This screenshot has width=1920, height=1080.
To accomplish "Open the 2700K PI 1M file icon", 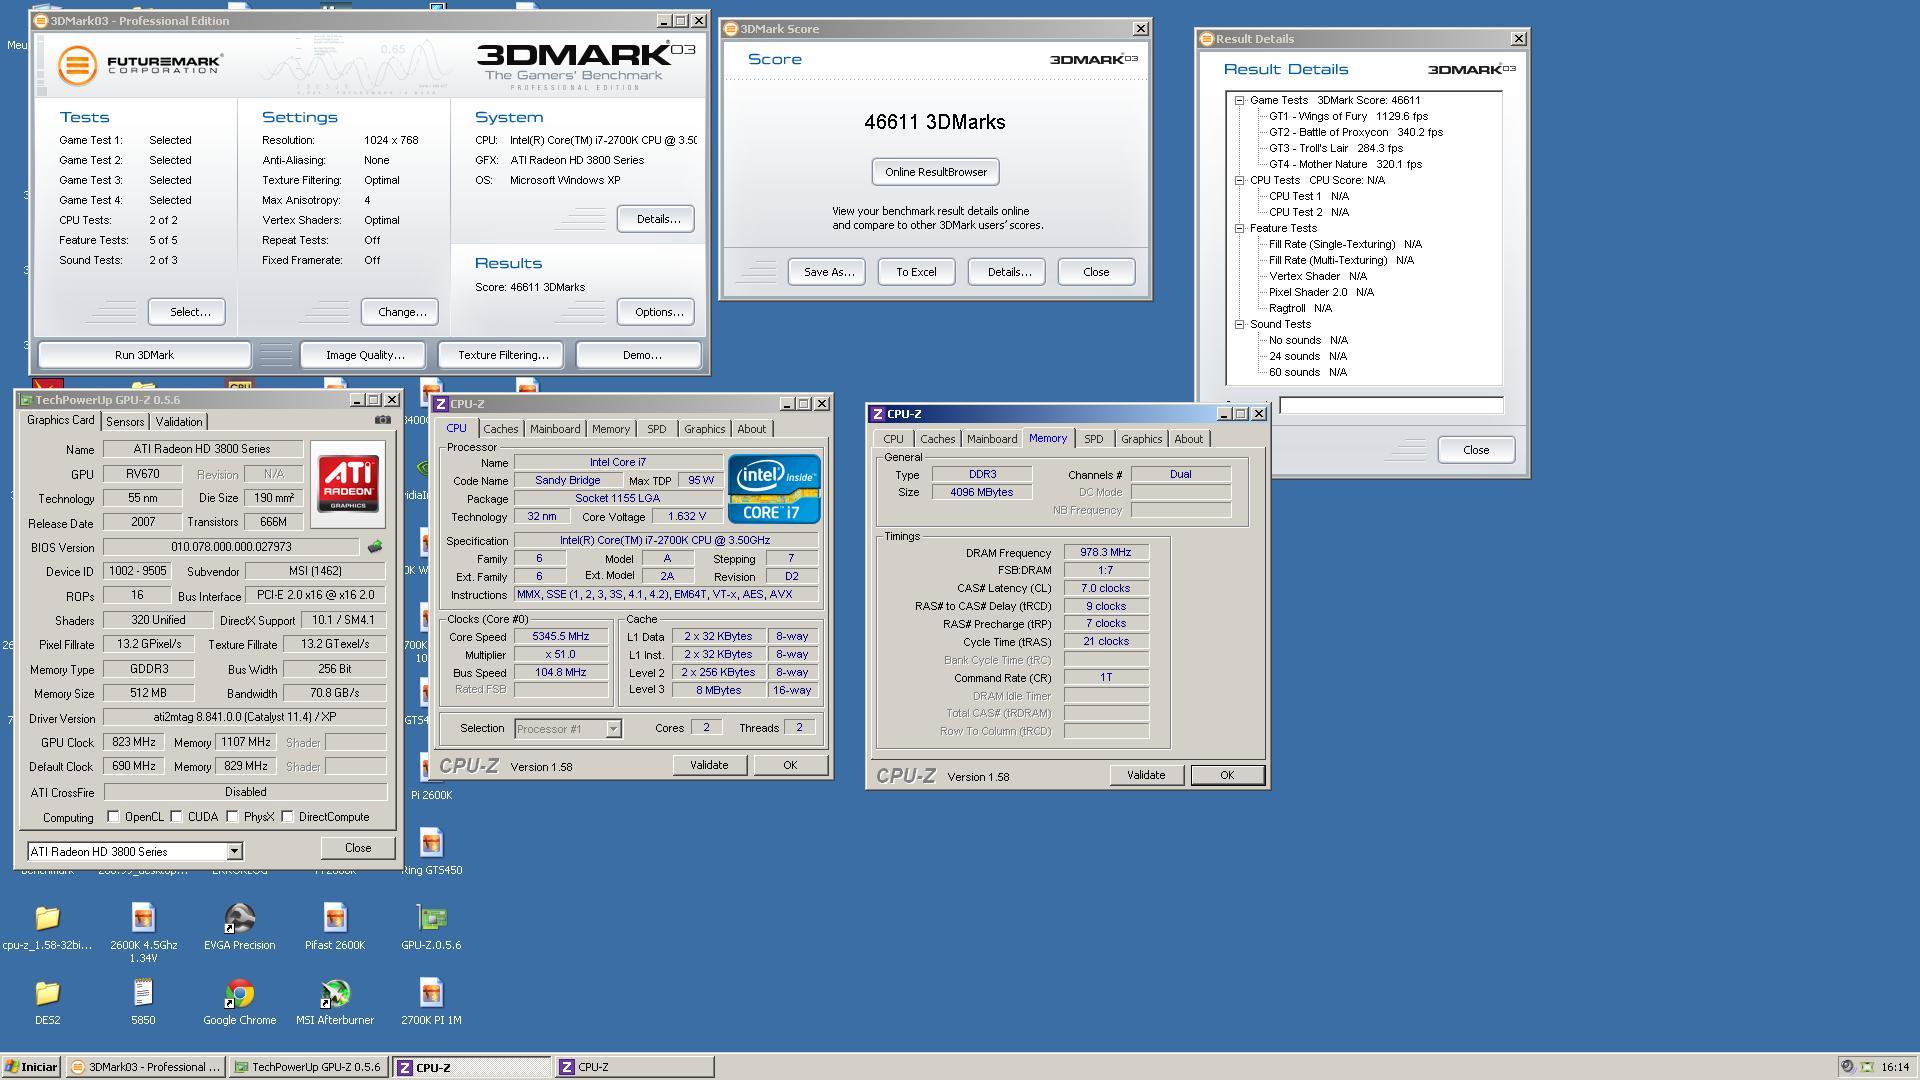I will point(431,1002).
